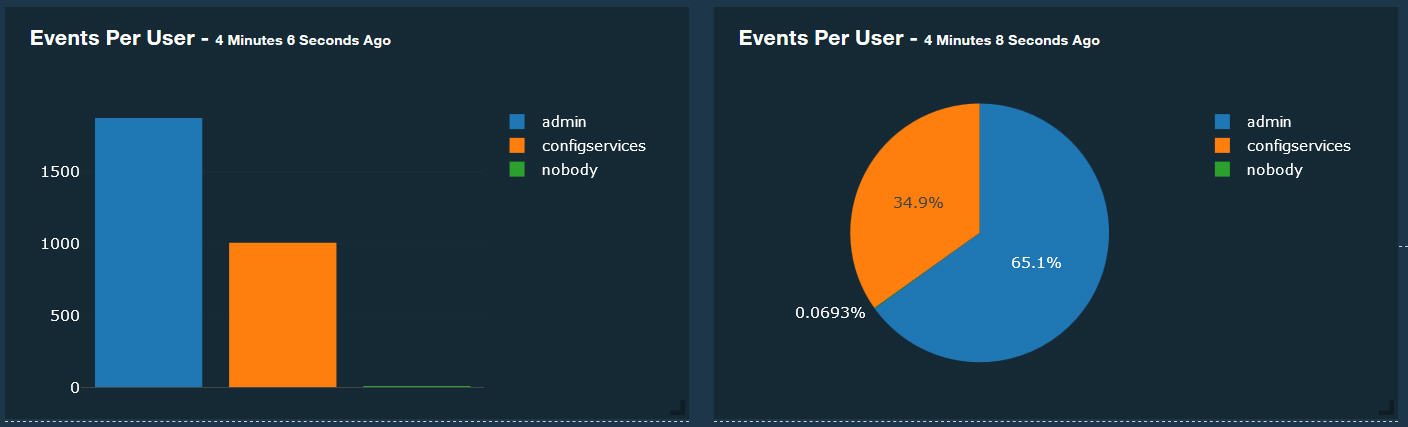The width and height of the screenshot is (1408, 427).
Task: Select the orange configservices bar
Action: coord(283,315)
